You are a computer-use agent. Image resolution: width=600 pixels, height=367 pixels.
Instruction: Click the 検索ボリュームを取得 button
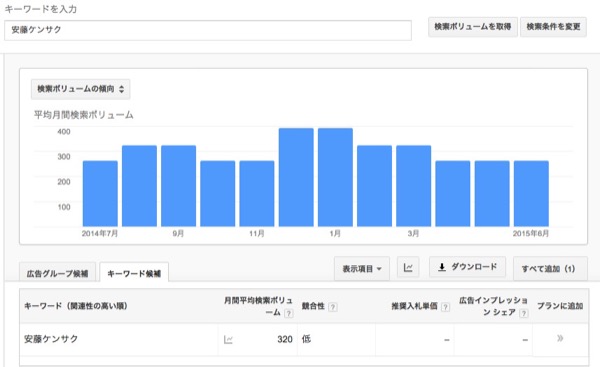(473, 27)
